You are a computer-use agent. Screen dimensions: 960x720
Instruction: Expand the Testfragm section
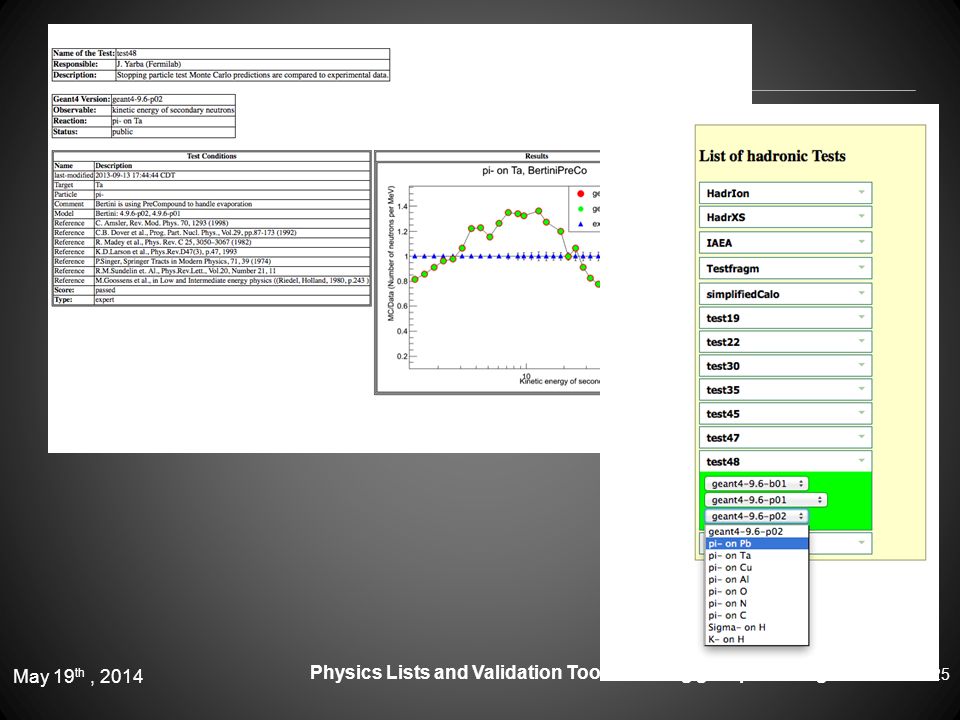click(x=785, y=269)
